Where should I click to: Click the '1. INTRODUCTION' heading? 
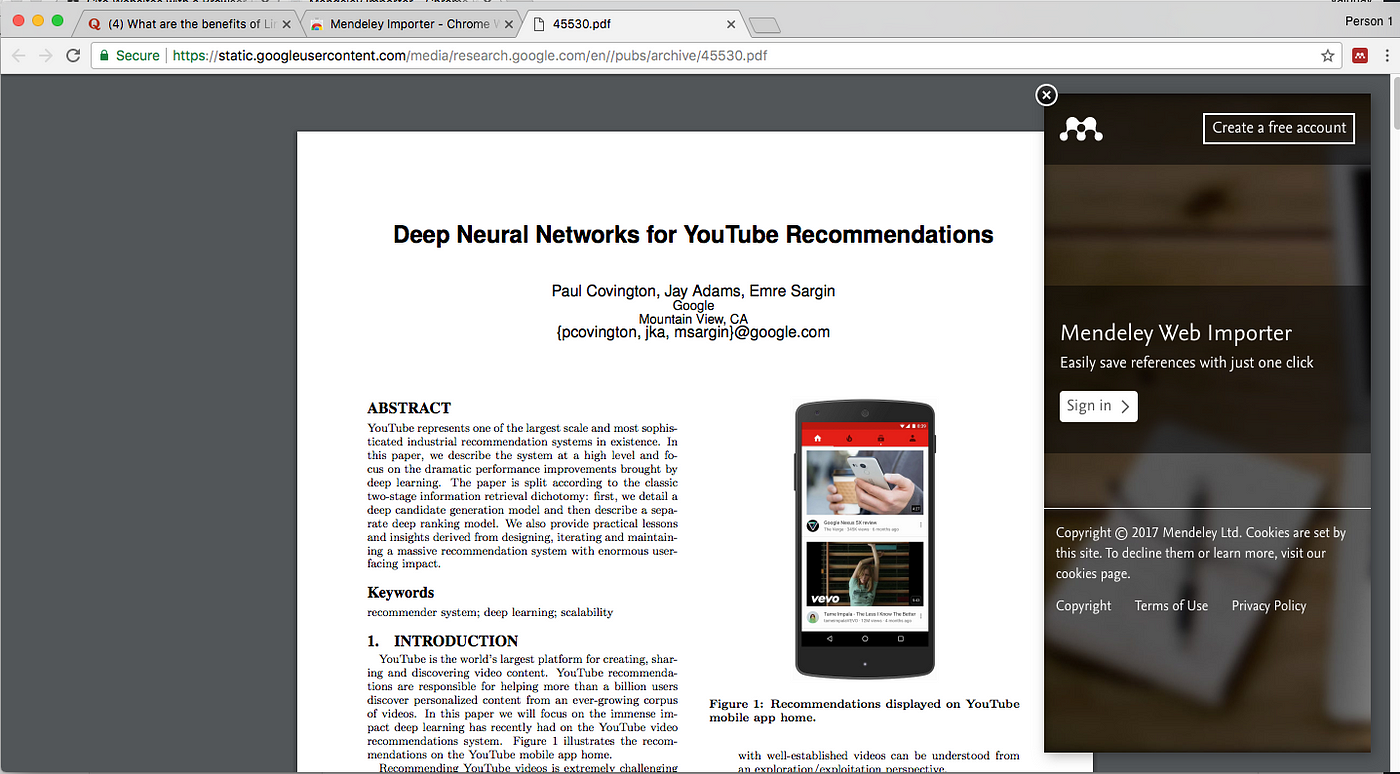pyautogui.click(x=443, y=641)
